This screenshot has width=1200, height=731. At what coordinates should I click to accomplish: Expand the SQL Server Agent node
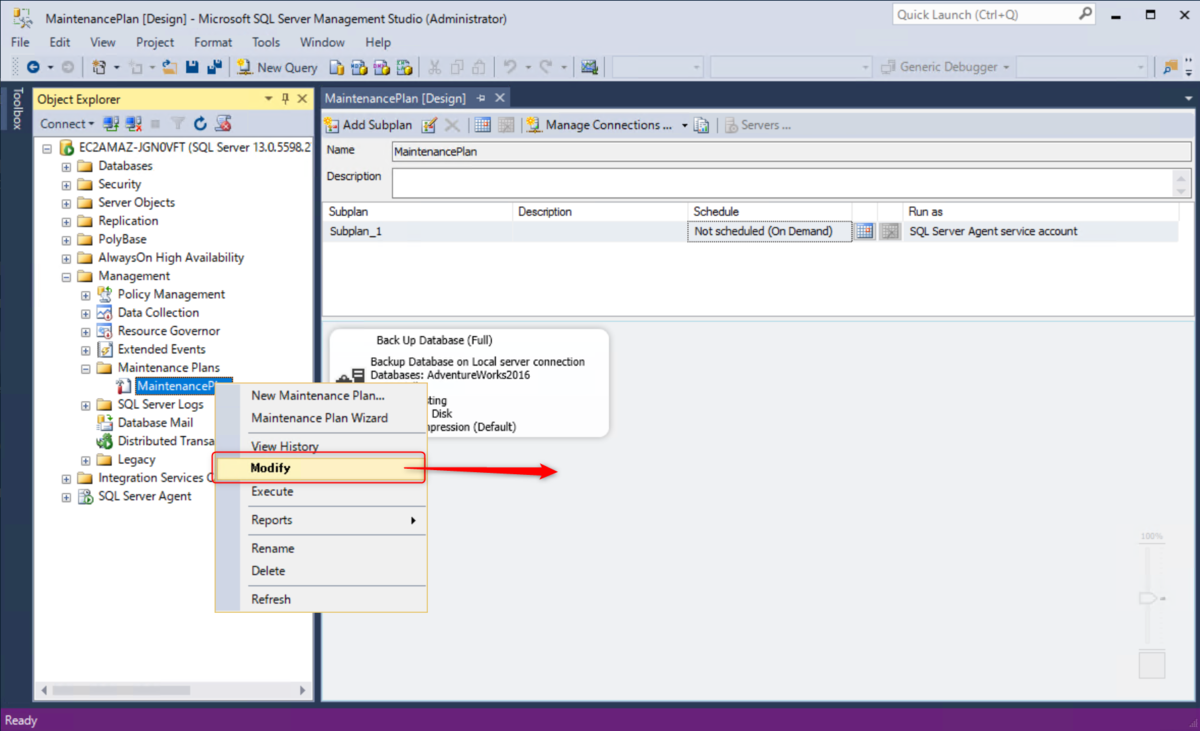67,496
